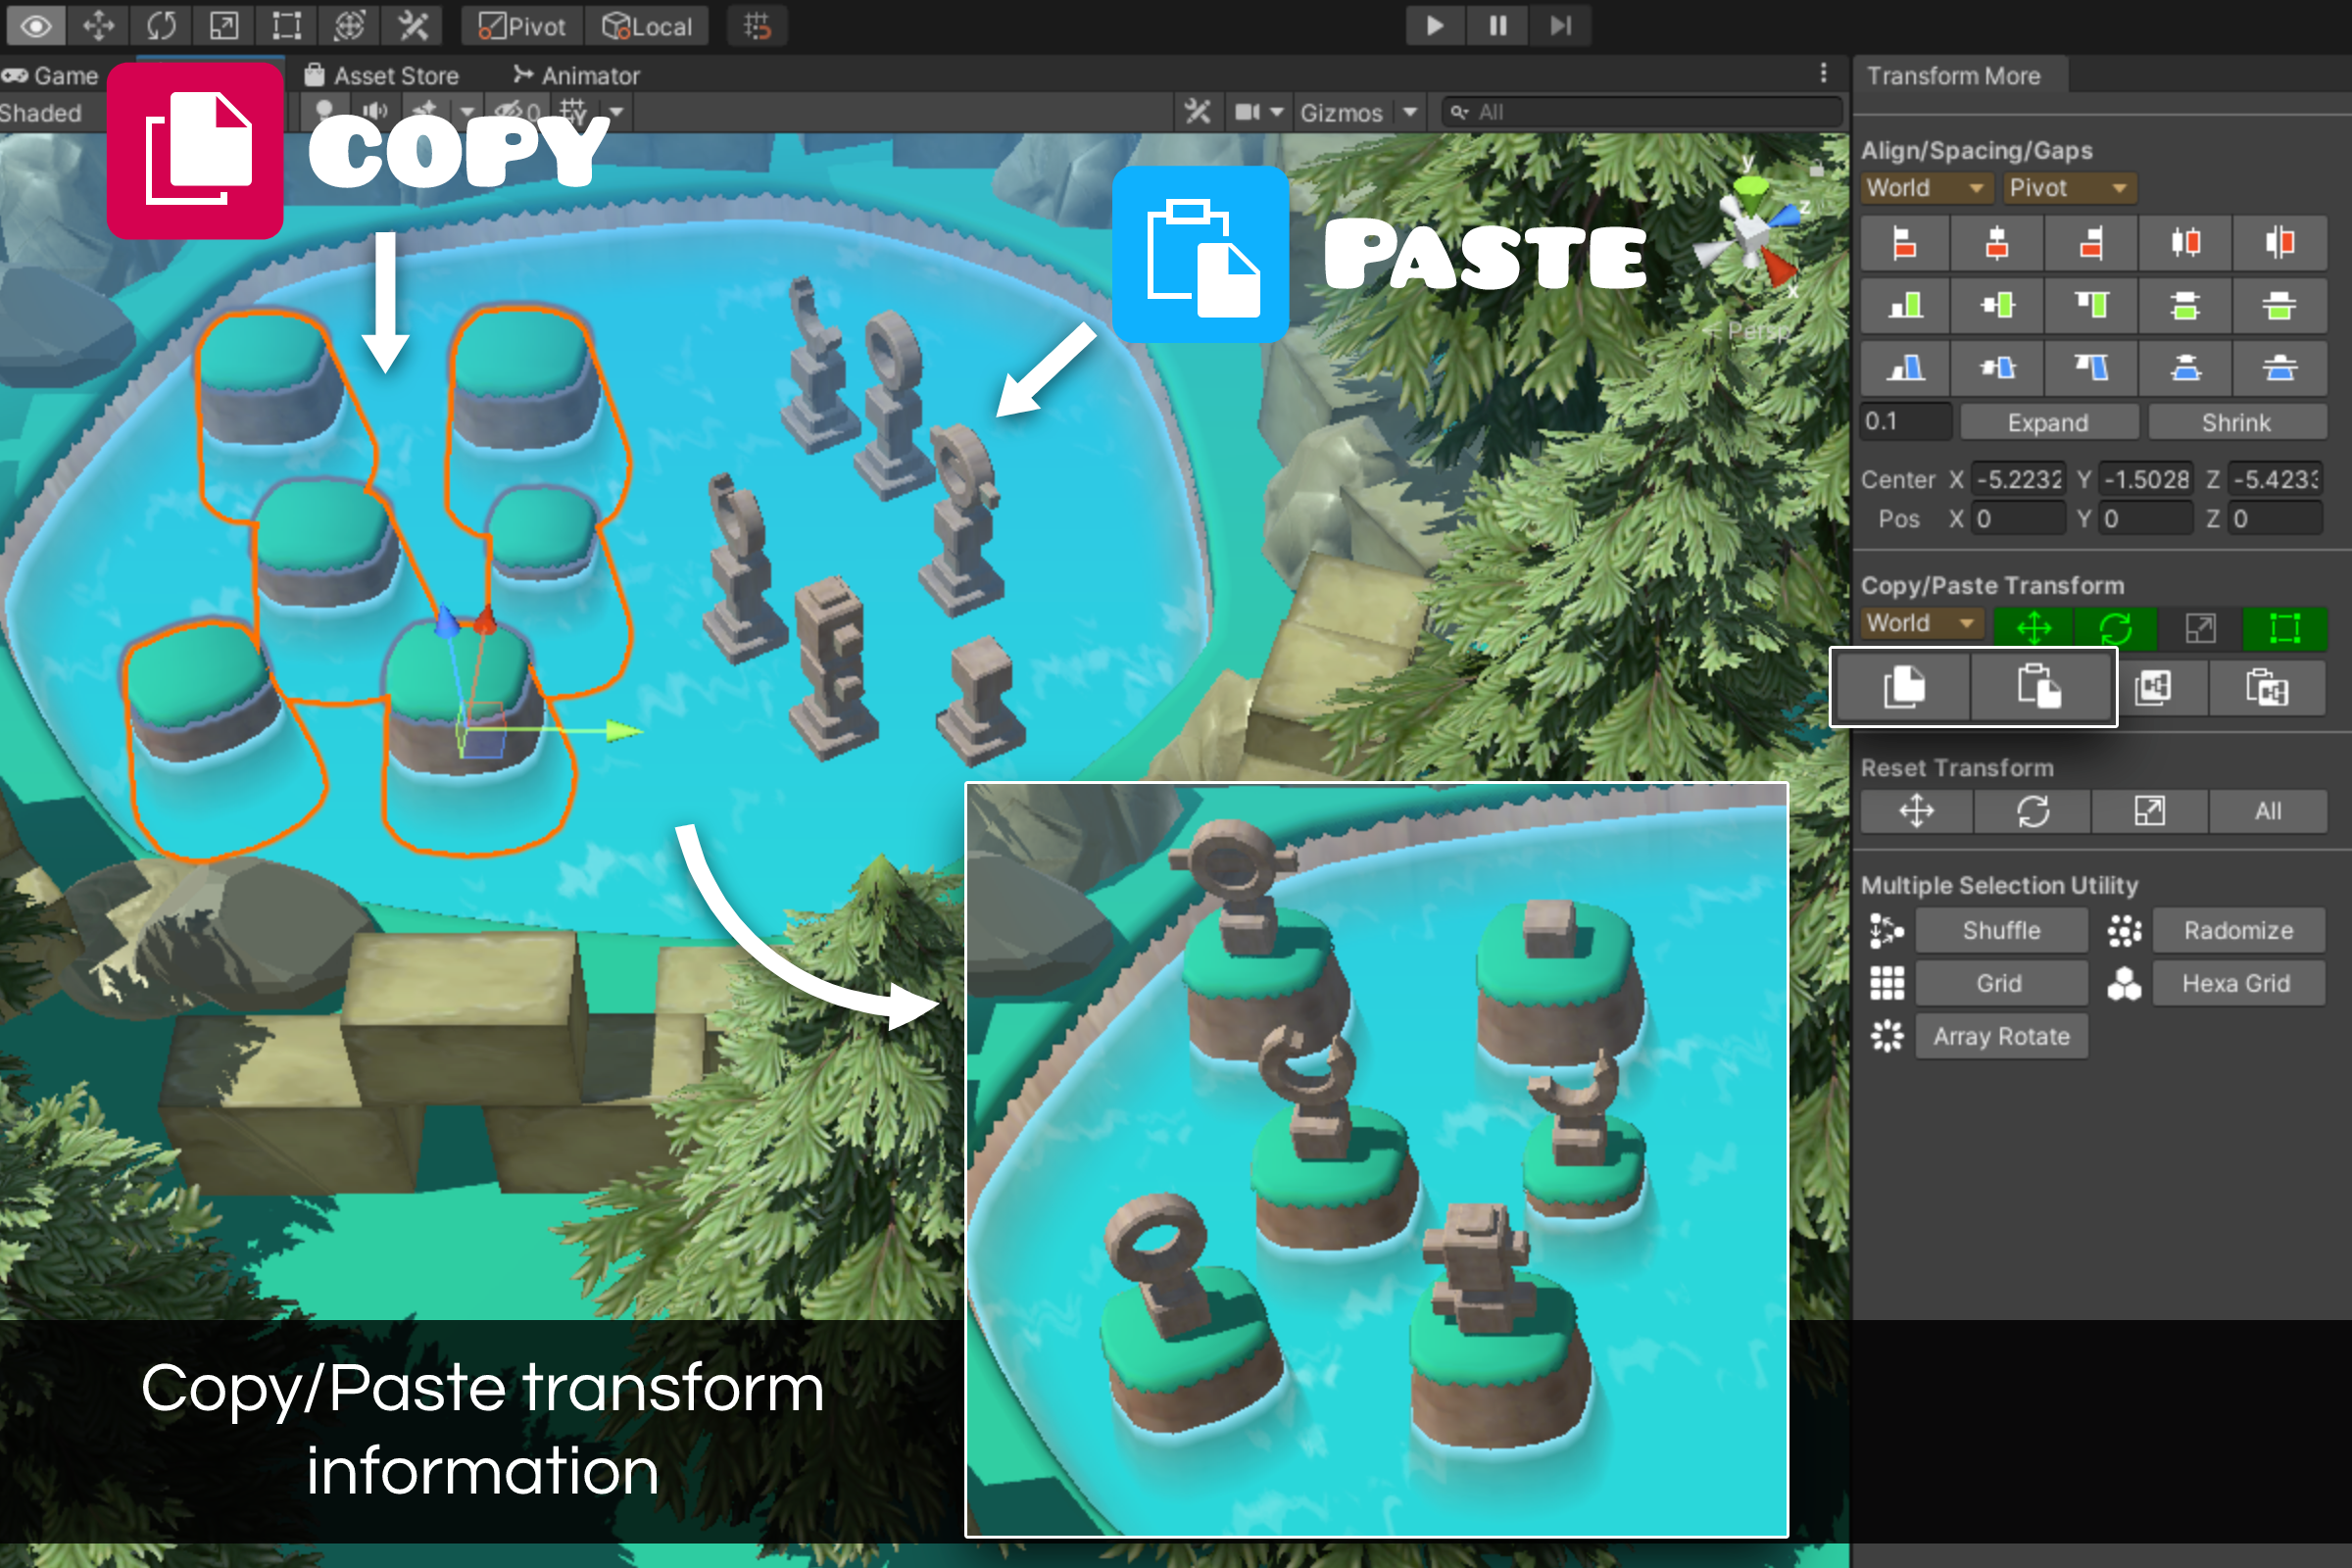Select the Rotate tool in top toolbar

coord(161,25)
